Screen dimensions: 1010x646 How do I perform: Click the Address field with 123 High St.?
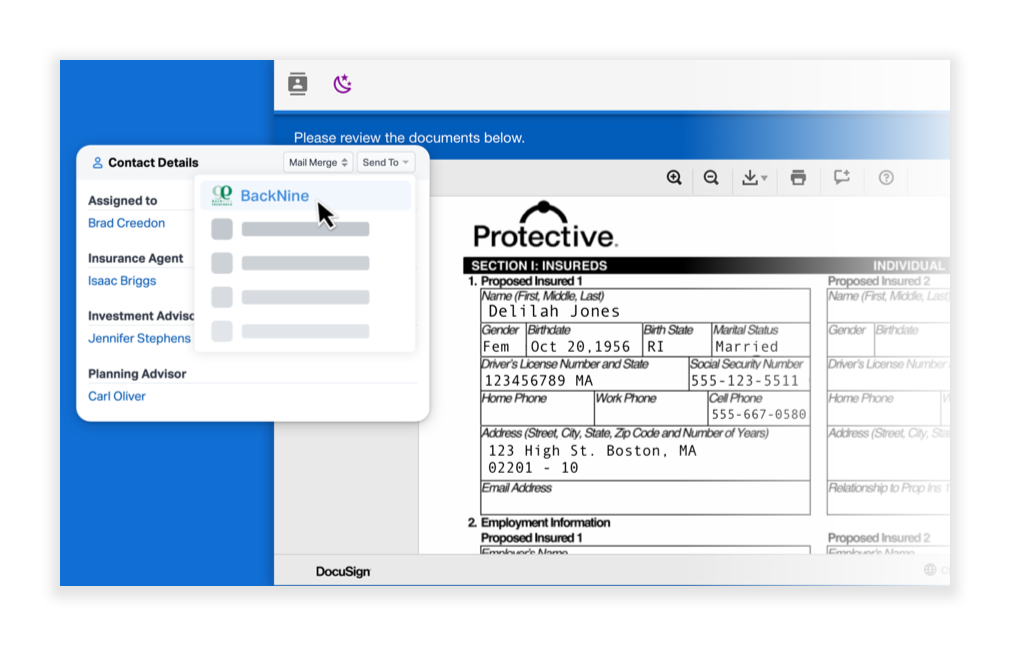[x=645, y=453]
